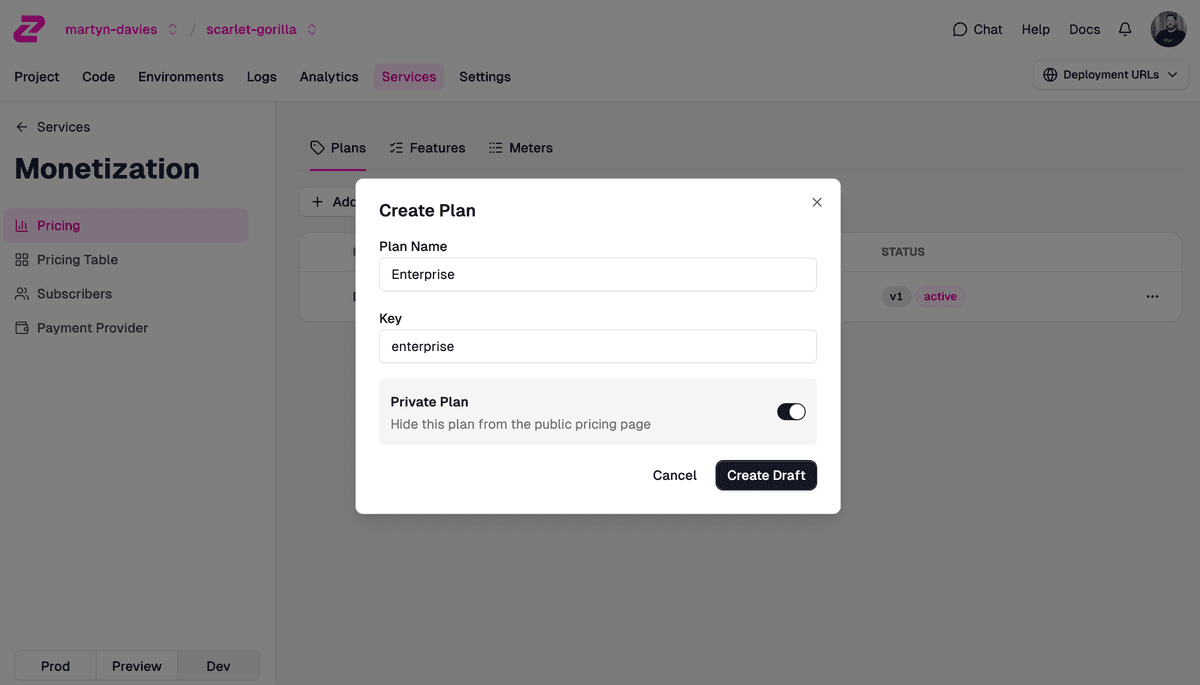Select Pricing in the Monetization sidebar
The height and width of the screenshot is (685, 1200).
tap(60, 225)
